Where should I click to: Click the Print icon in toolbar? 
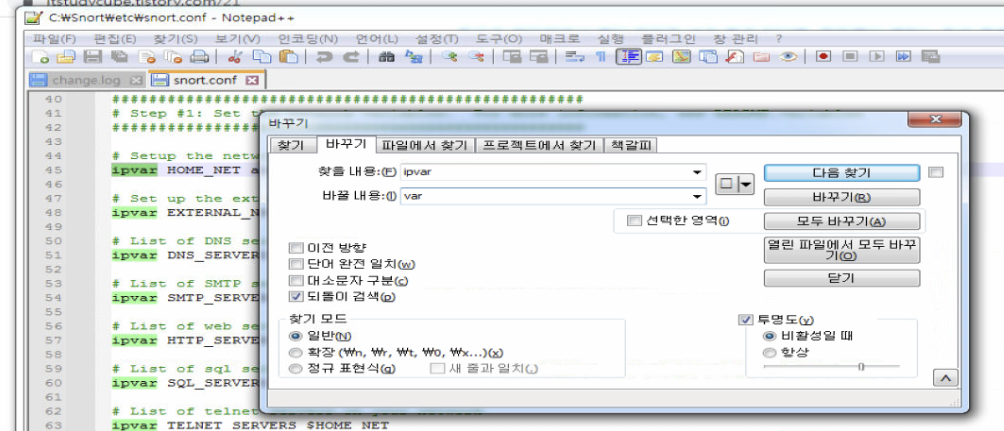click(199, 57)
